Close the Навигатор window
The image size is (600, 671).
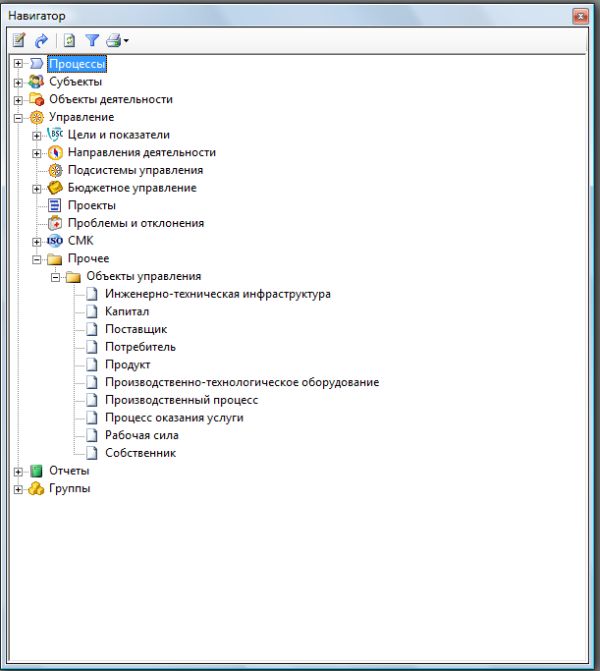(x=580, y=16)
